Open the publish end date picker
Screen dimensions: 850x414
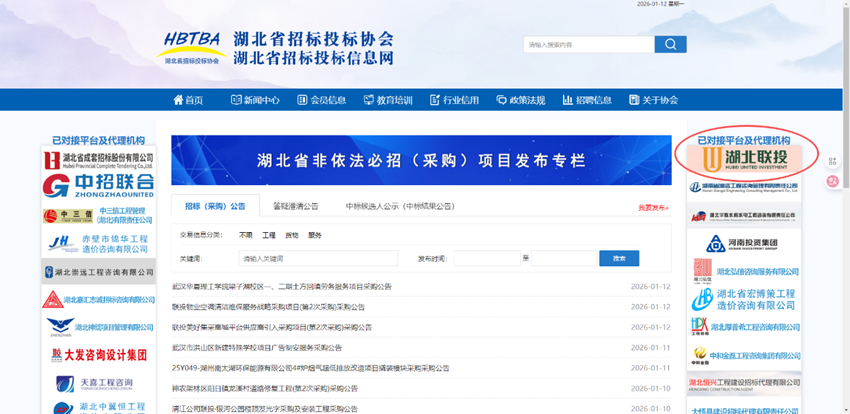[x=562, y=258]
